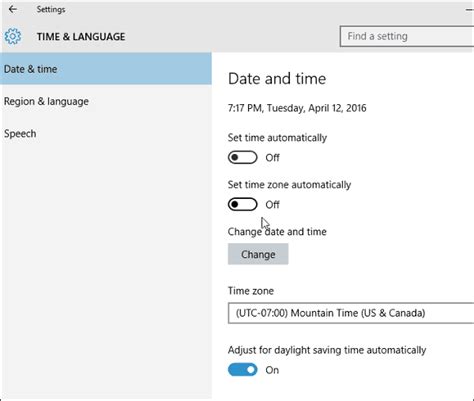Turn on Set time automatically
This screenshot has width=474, height=401.
click(242, 157)
